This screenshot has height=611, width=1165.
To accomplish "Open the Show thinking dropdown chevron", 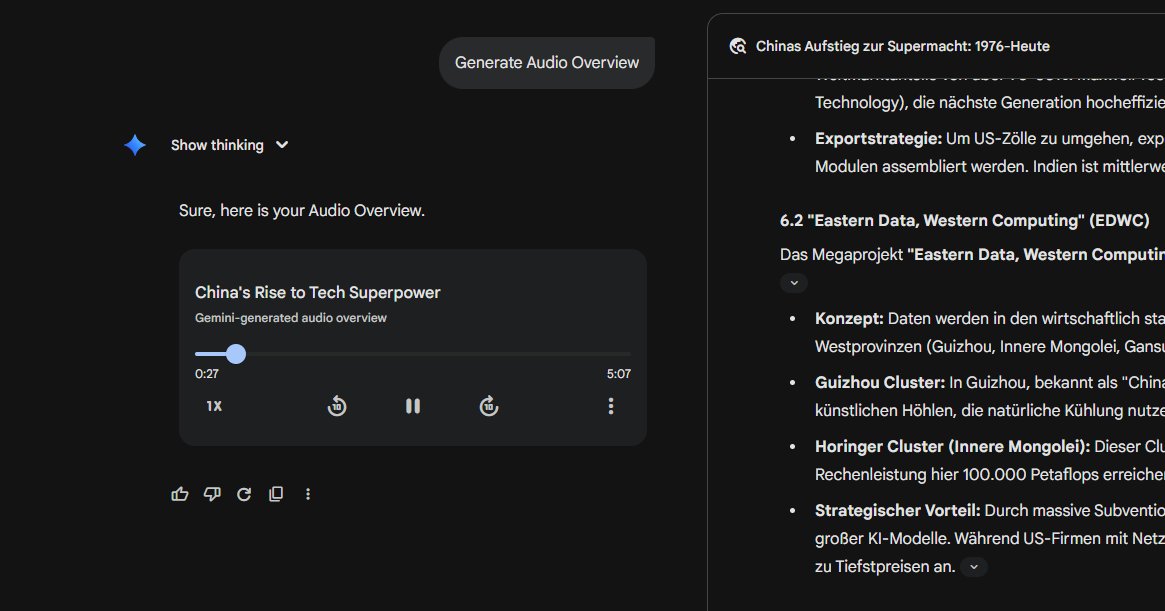I will (x=281, y=145).
